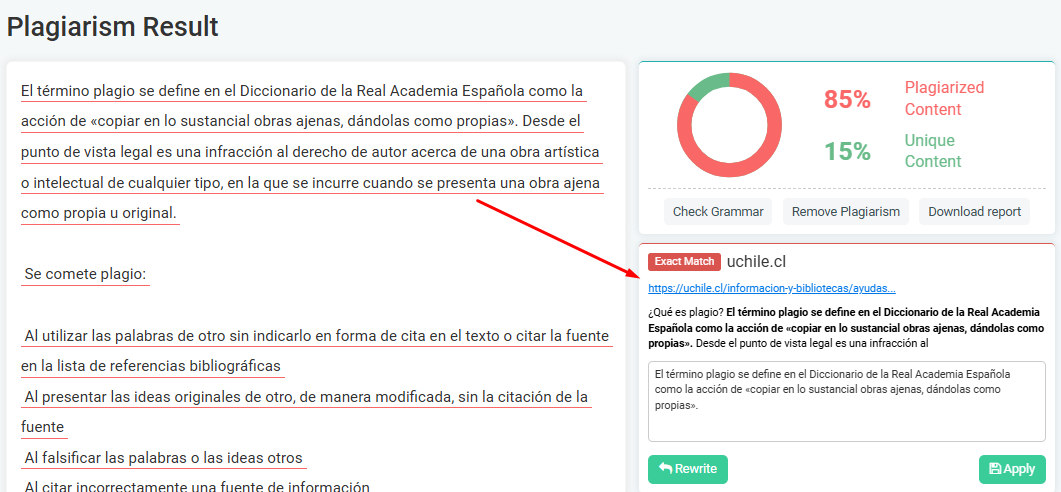Click the Unique Content label
Viewport: 1061px width, 492px height.
[932, 151]
